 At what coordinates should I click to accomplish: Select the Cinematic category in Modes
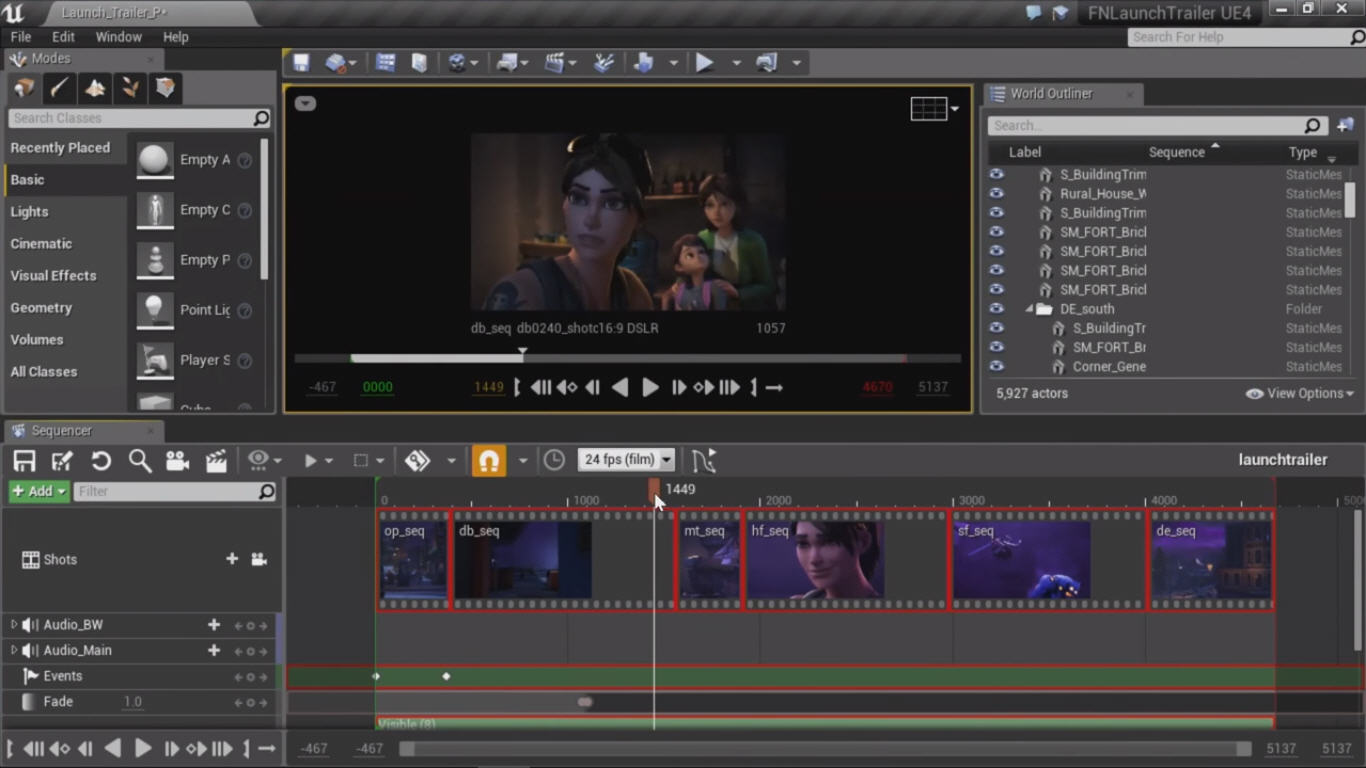tap(41, 244)
